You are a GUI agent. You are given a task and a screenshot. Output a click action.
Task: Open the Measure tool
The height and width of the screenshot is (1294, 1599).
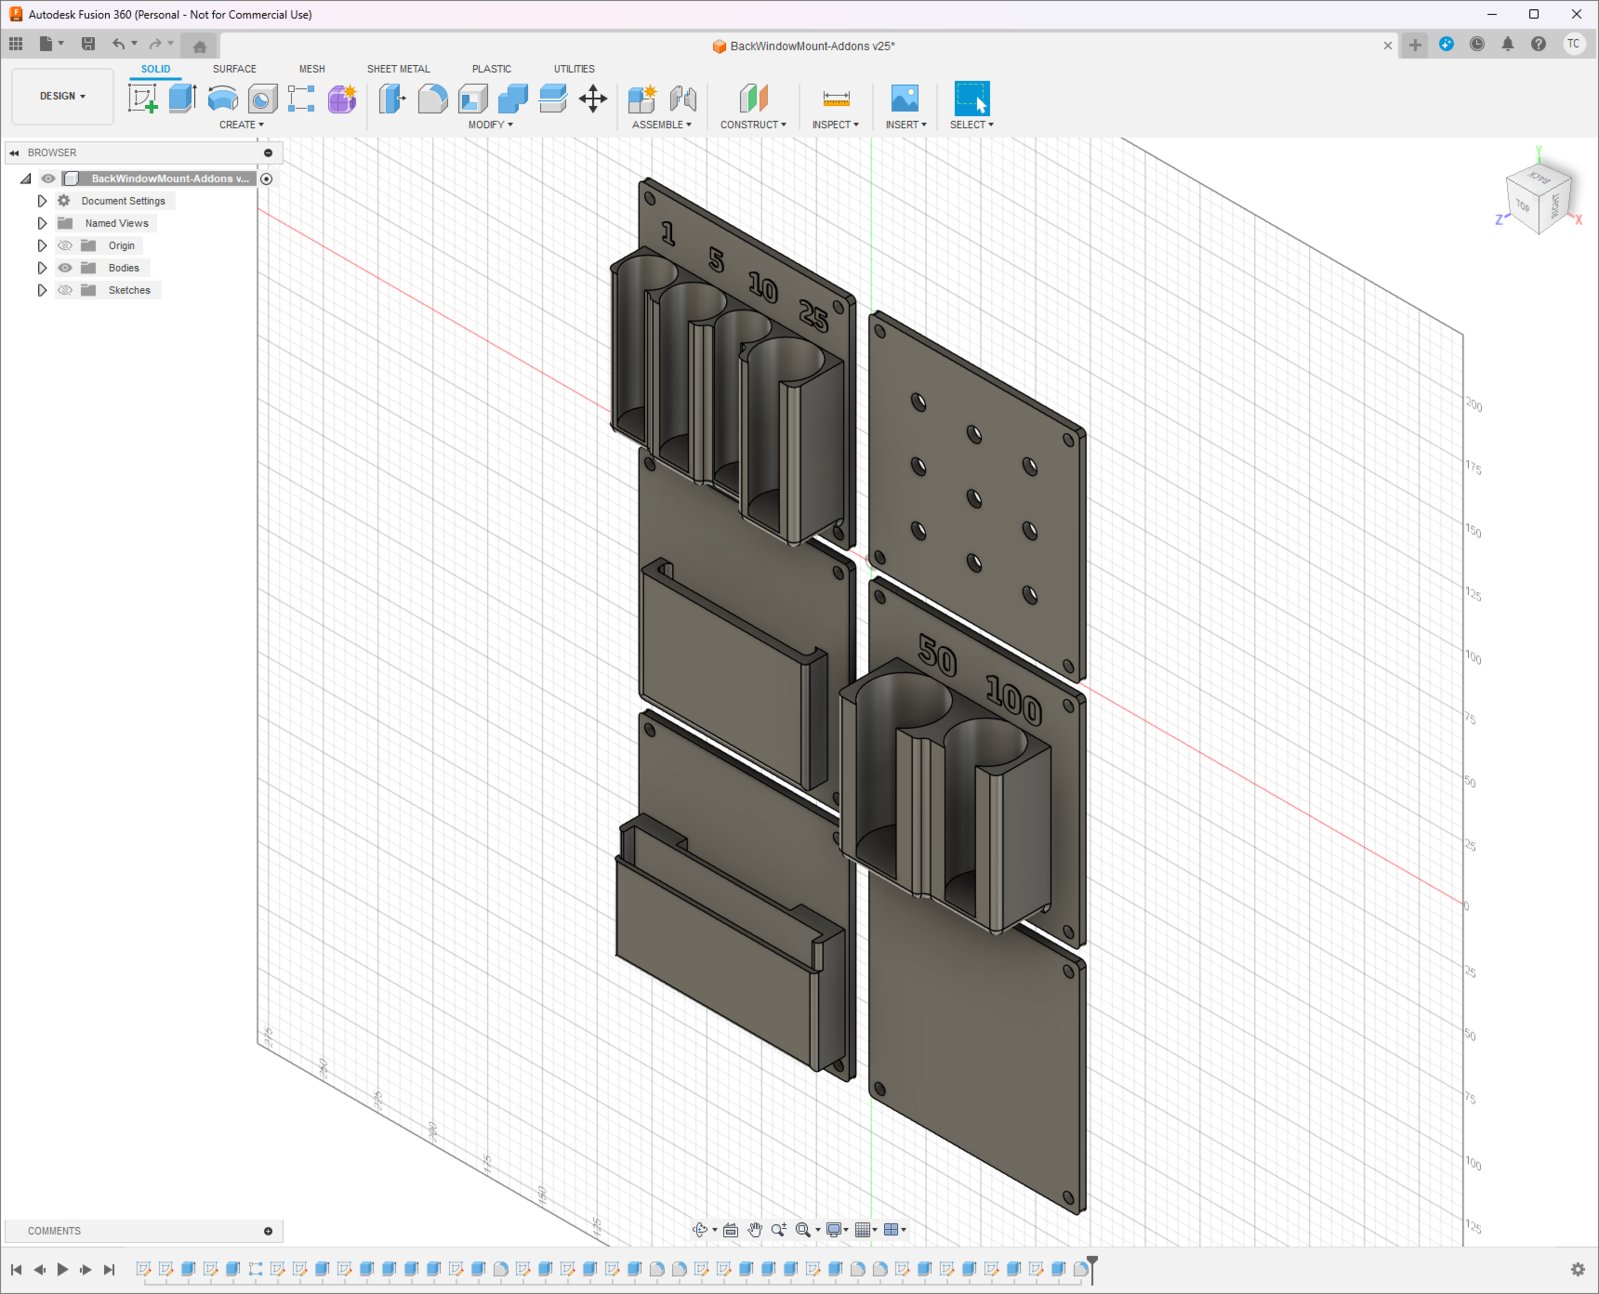click(x=836, y=98)
